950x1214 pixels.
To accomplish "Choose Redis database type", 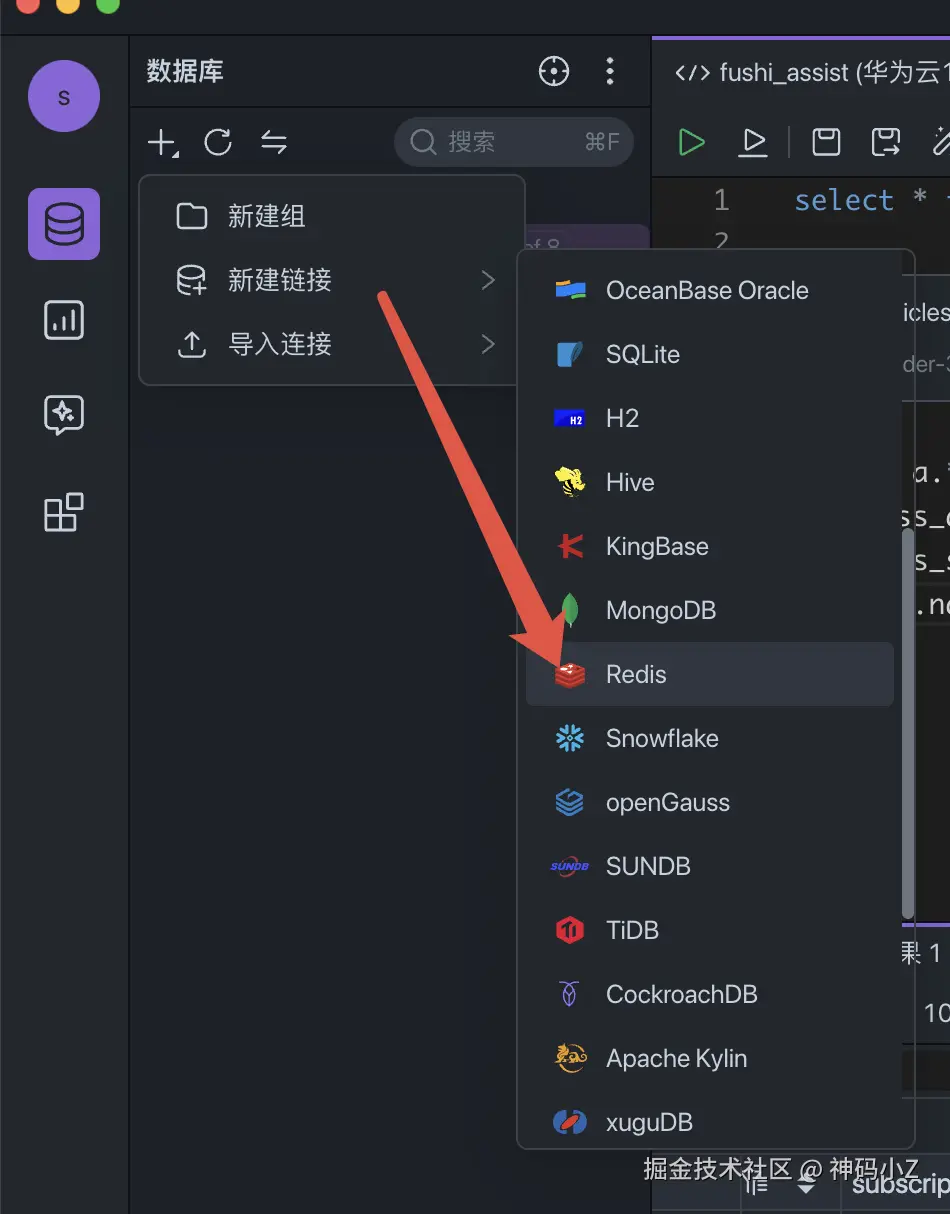I will tap(710, 674).
